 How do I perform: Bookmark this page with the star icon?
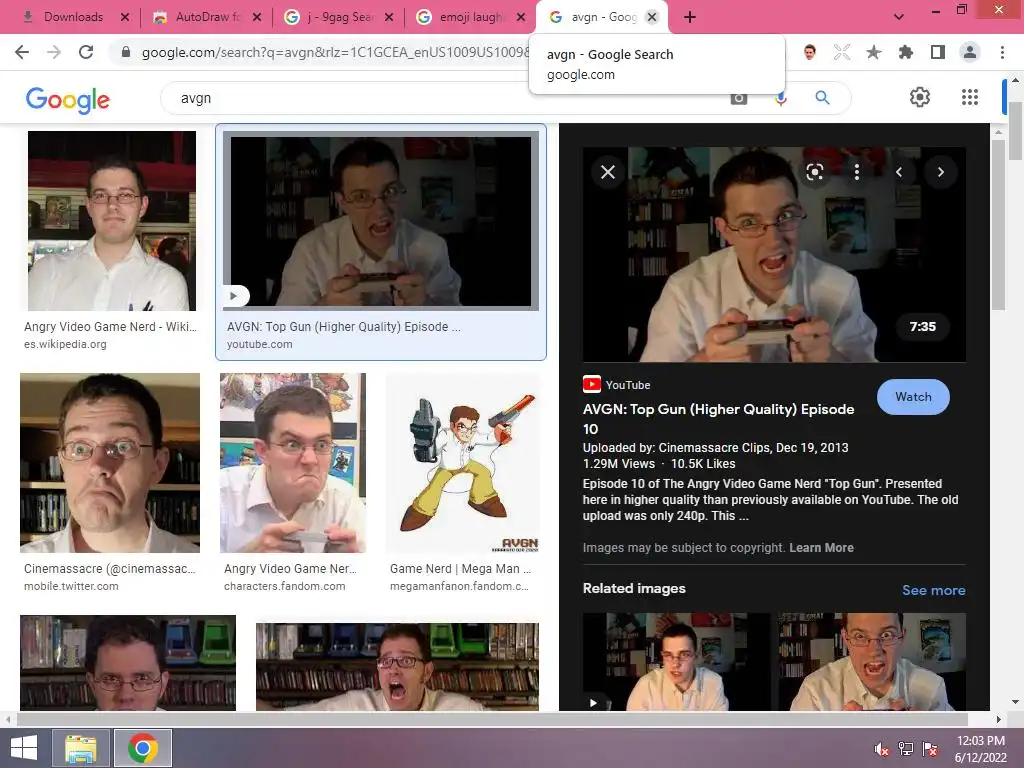coord(873,52)
